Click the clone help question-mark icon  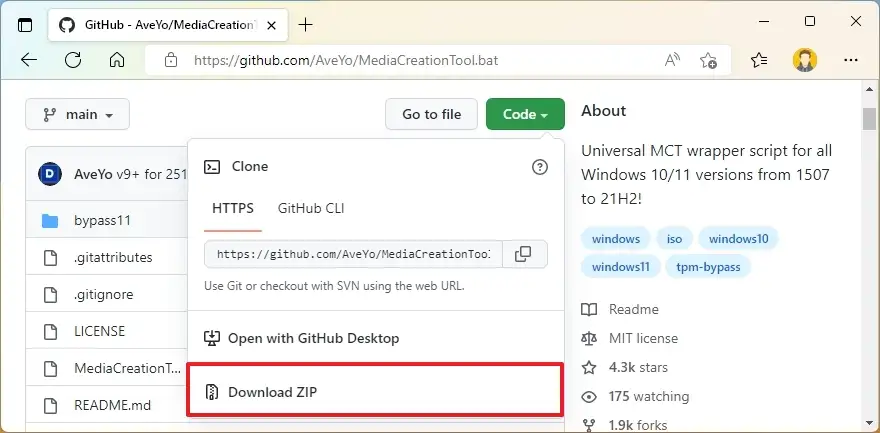tap(540, 167)
